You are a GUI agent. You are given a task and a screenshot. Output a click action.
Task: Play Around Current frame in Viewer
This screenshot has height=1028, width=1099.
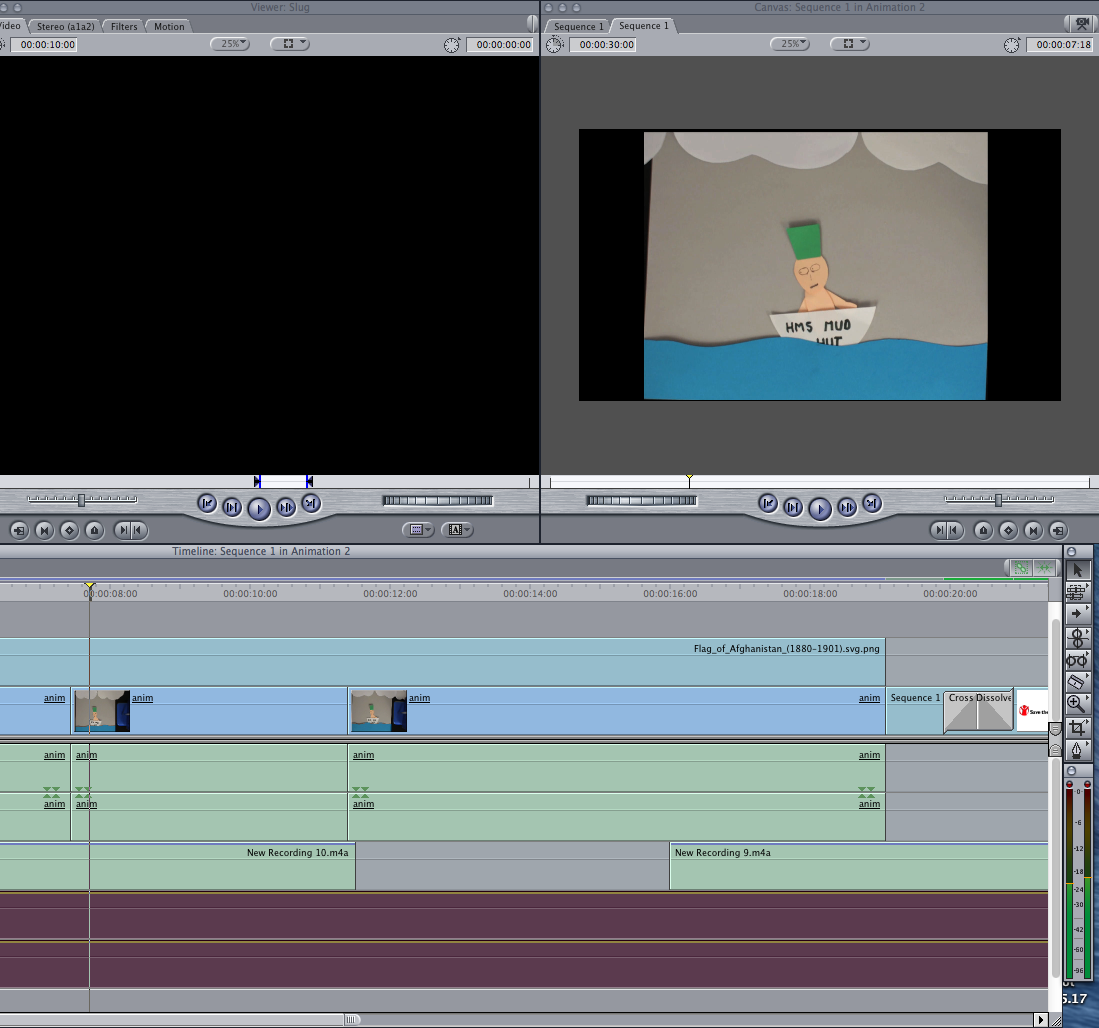(286, 507)
